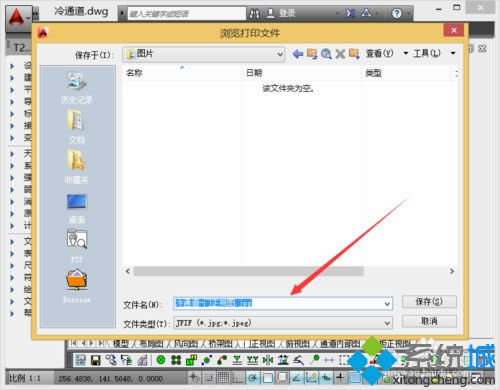Click the 登录 sign in link
The height and width of the screenshot is (390, 500).
click(x=287, y=13)
